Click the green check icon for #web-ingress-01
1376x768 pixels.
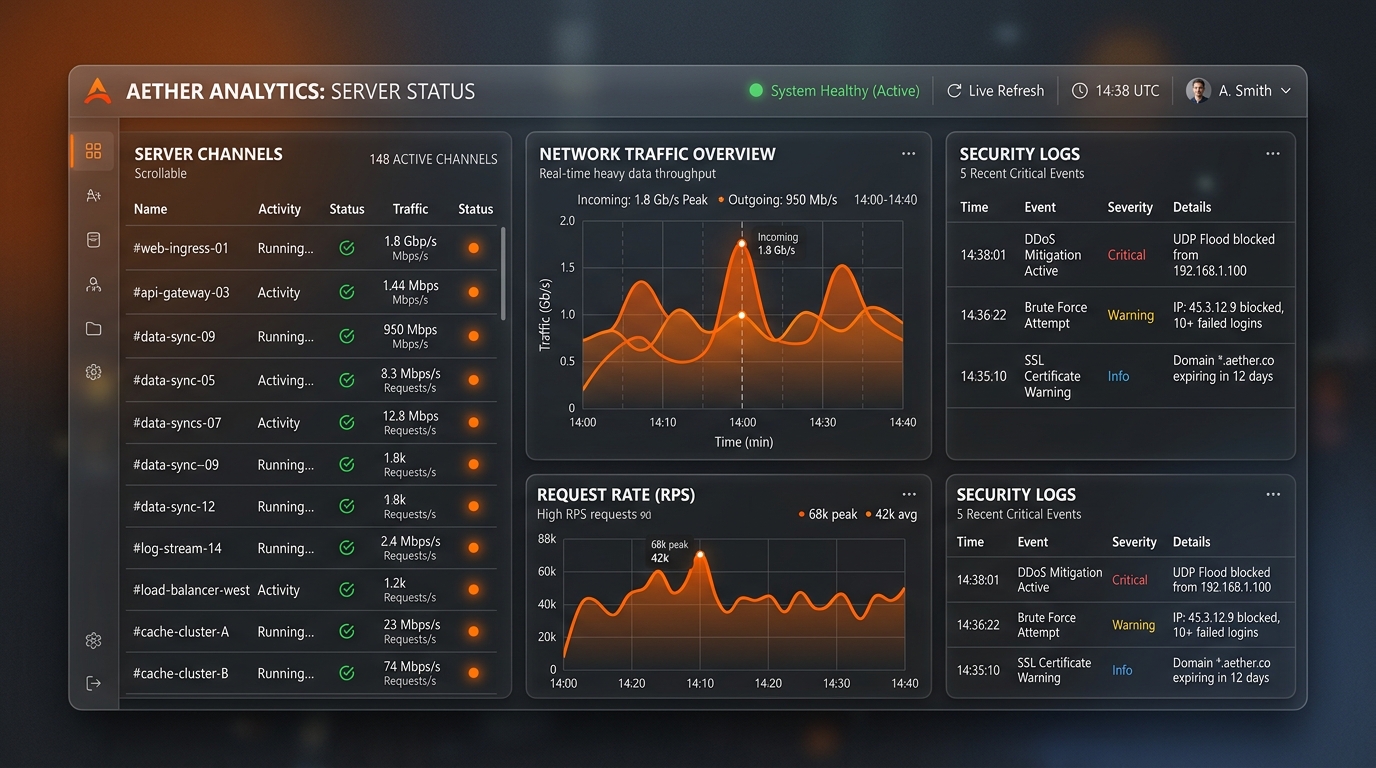click(x=347, y=248)
